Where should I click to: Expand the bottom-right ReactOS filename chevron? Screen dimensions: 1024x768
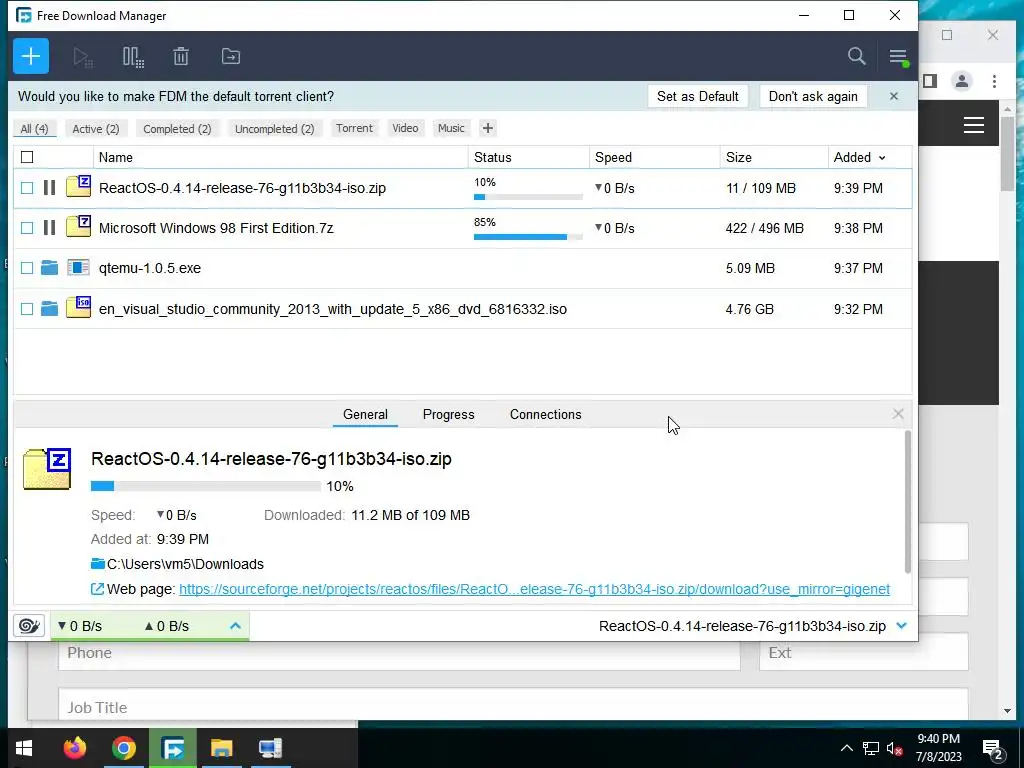tap(902, 626)
